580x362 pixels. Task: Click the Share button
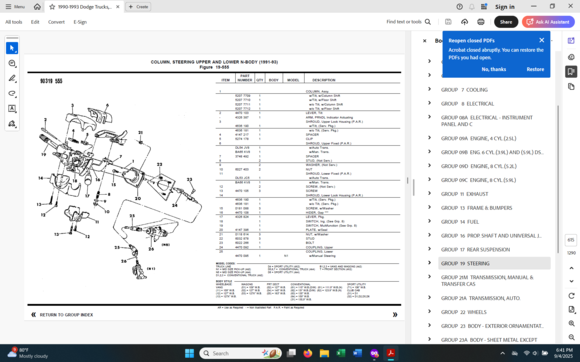(x=506, y=22)
